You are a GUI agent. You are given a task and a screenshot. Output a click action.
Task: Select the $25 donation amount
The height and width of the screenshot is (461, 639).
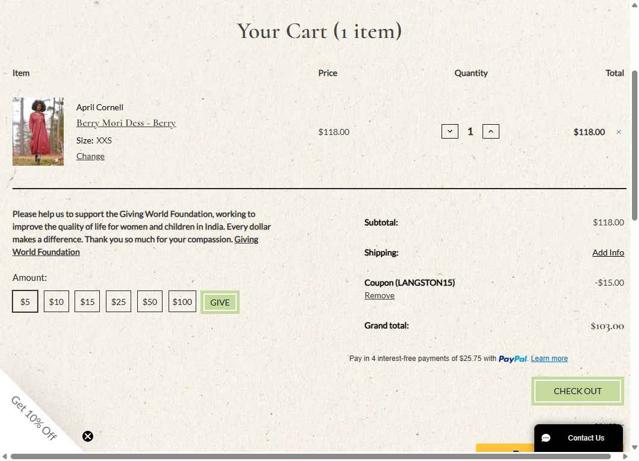pos(119,302)
